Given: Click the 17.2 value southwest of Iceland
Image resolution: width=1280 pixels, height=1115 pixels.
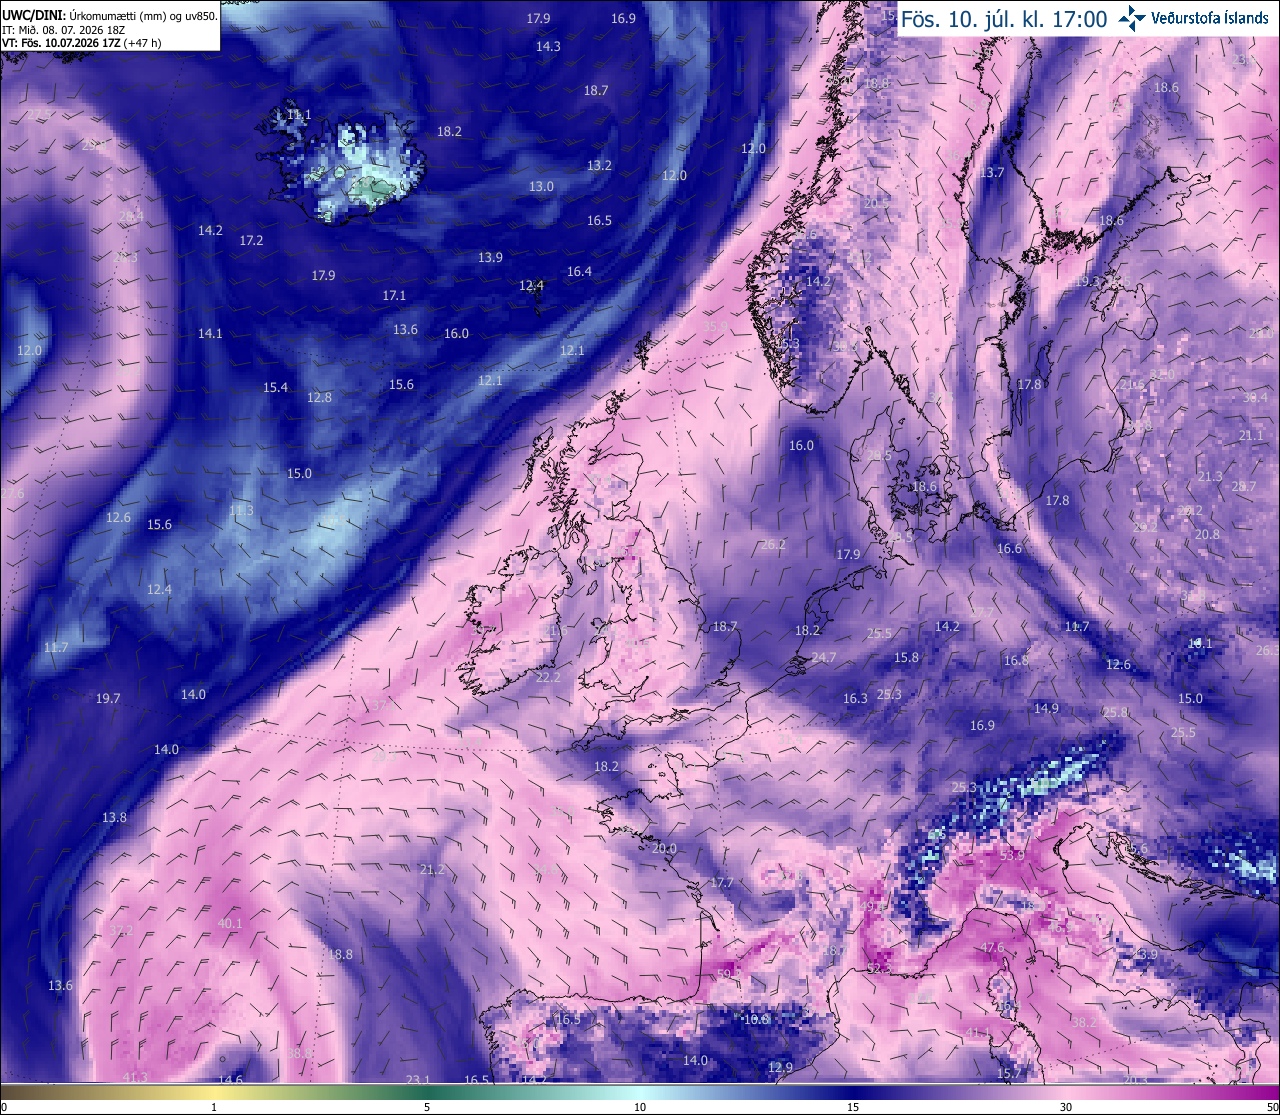Looking at the screenshot, I should point(251,240).
